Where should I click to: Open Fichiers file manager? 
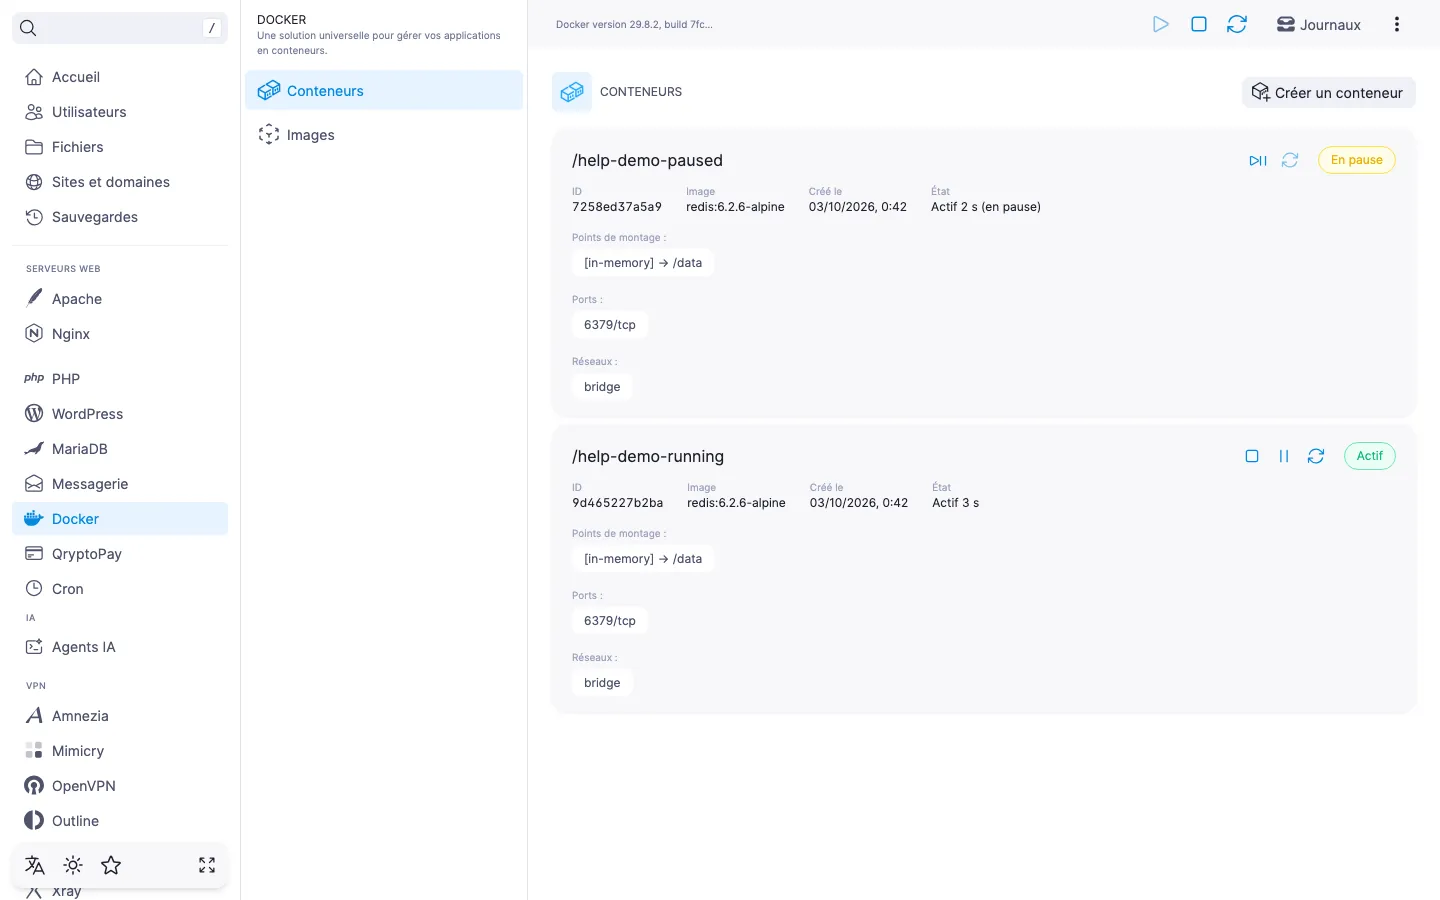click(x=120, y=147)
